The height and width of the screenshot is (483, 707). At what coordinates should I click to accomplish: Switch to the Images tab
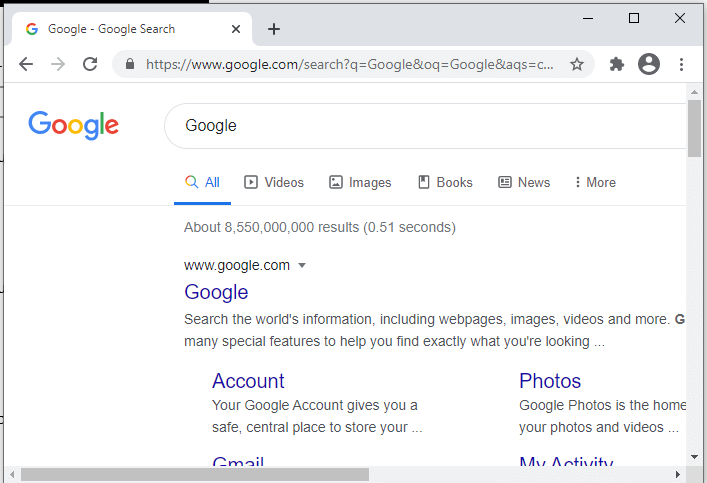pyautogui.click(x=360, y=183)
